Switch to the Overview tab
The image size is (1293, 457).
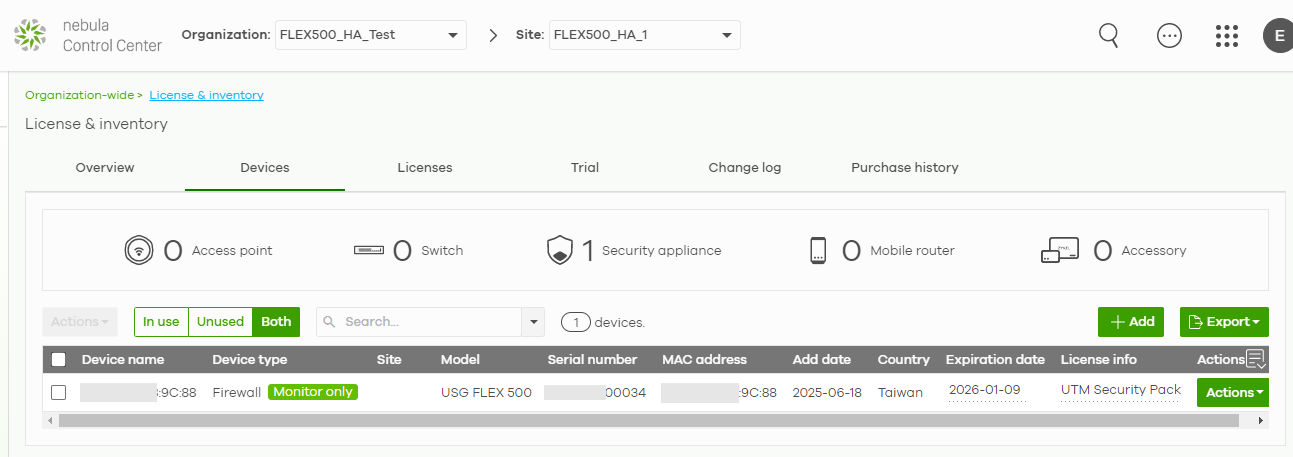(x=105, y=167)
